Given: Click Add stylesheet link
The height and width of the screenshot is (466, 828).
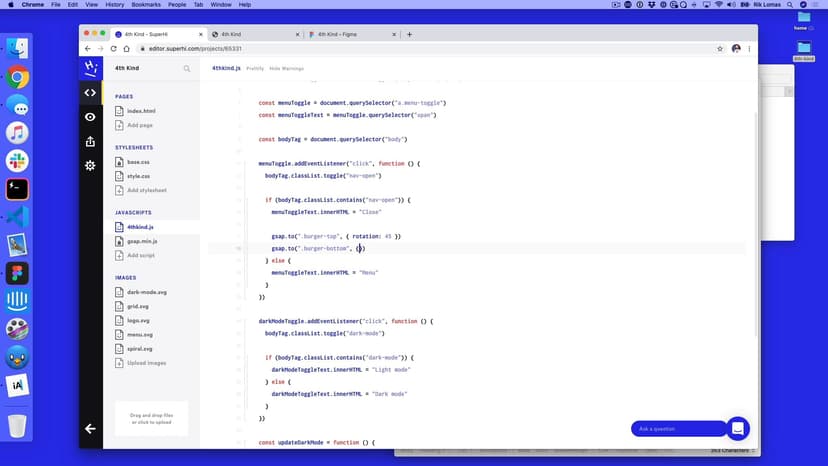Looking at the screenshot, I should coord(146,190).
